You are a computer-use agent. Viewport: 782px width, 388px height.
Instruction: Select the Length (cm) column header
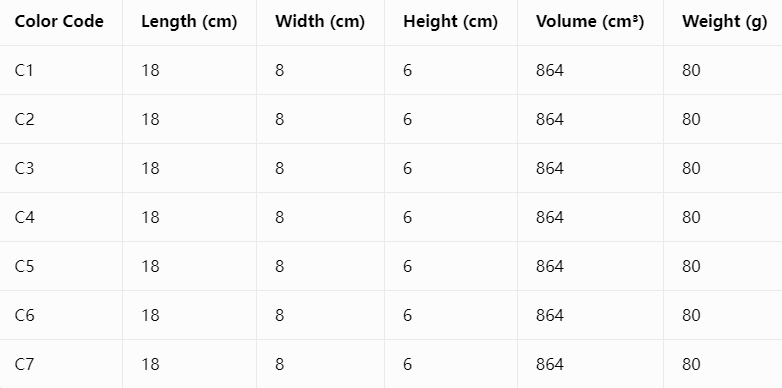coord(189,21)
